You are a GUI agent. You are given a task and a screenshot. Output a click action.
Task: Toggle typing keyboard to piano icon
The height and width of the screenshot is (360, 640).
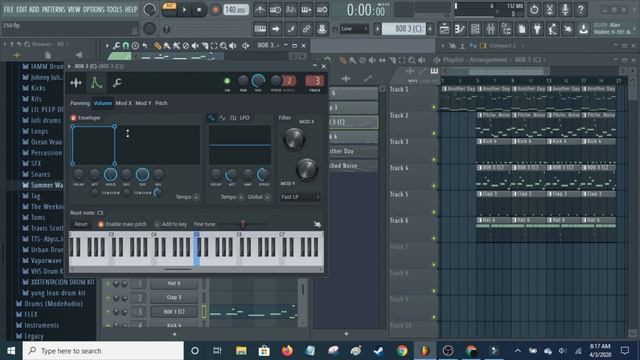tap(260, 29)
